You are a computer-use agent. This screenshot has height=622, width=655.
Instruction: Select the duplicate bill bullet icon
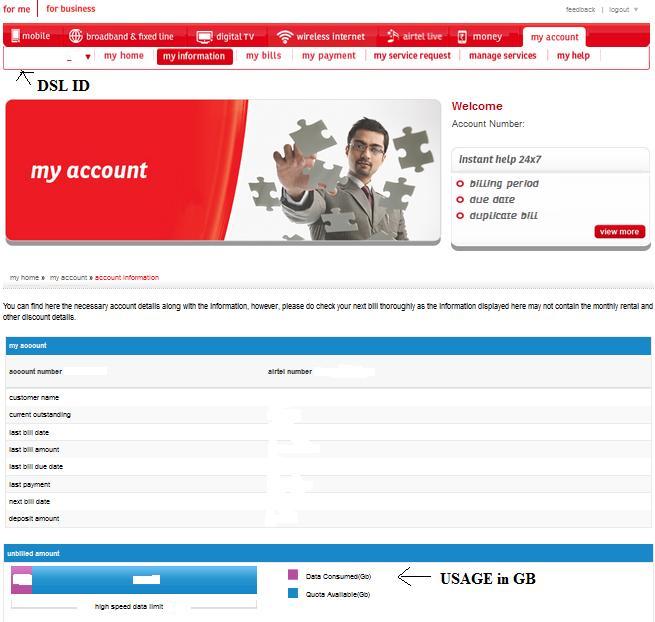click(x=460, y=216)
